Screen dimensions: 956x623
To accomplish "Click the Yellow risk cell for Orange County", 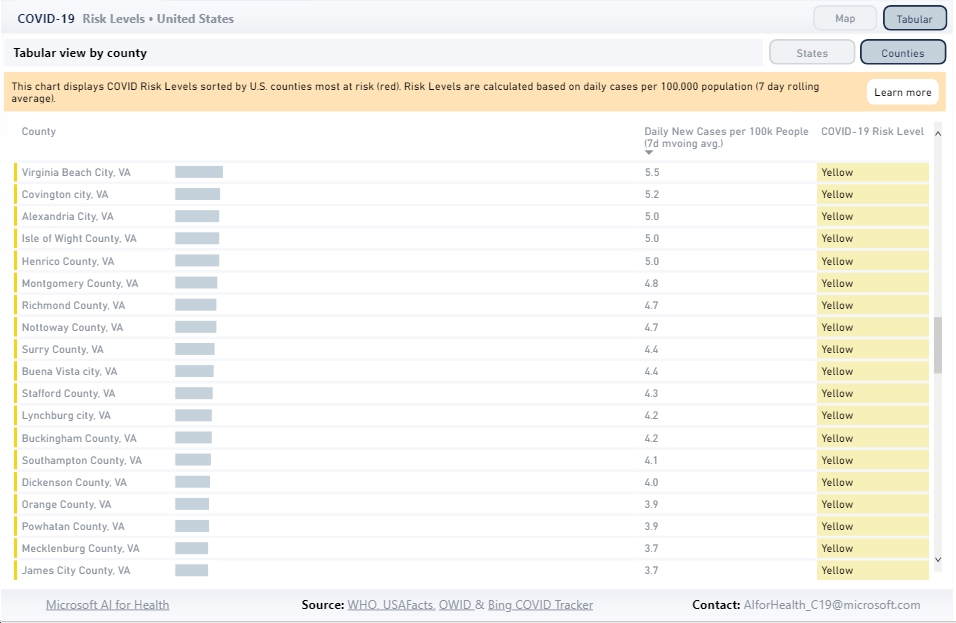I will coord(872,504).
